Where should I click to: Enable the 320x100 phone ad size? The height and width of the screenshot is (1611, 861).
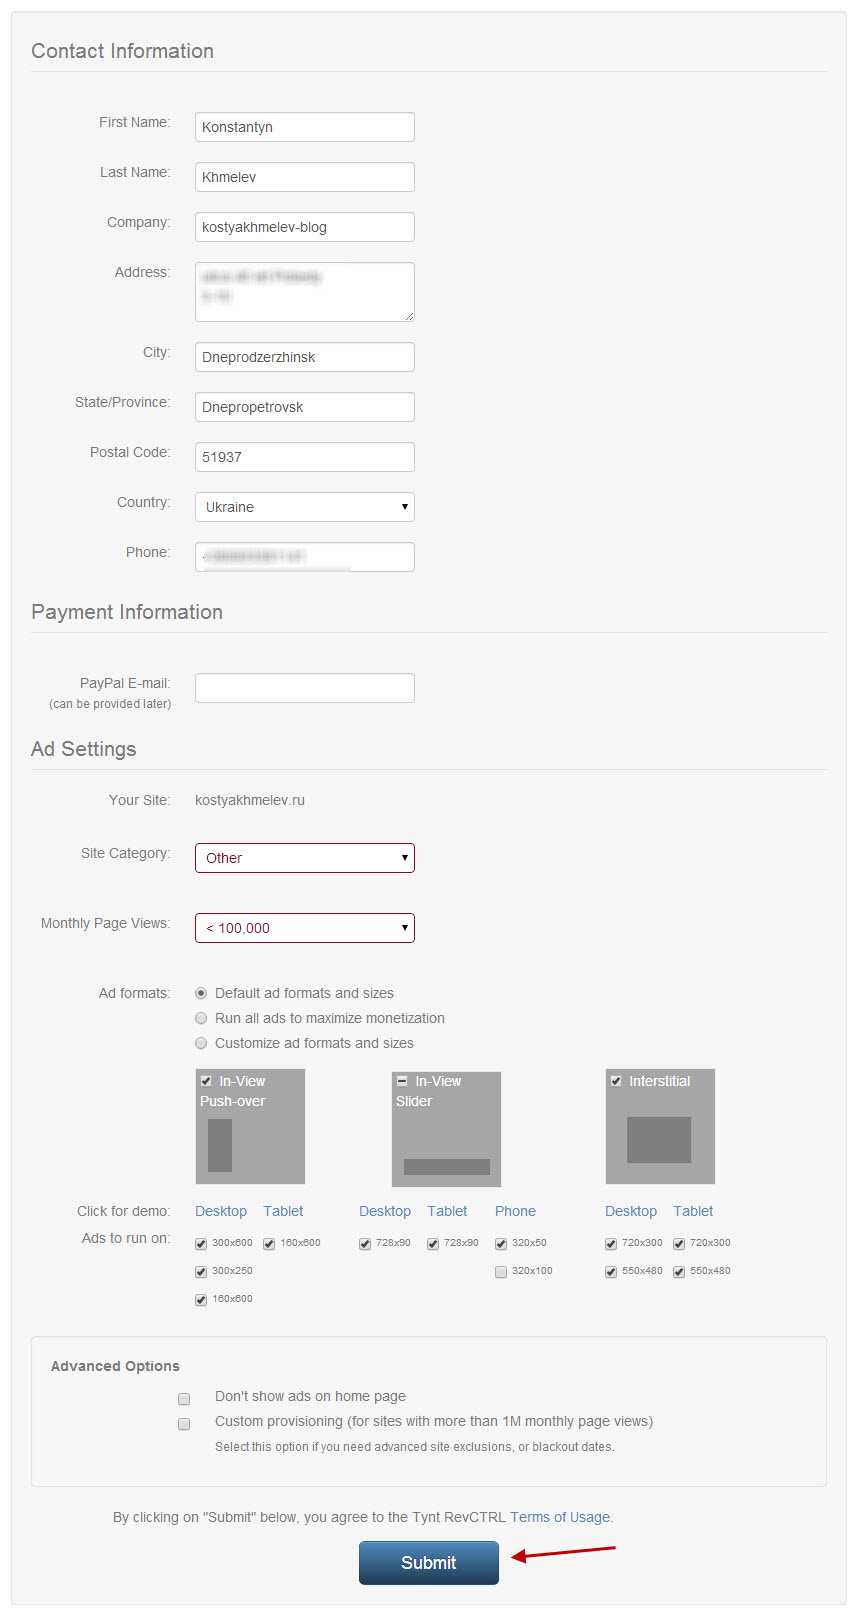[x=501, y=1272]
